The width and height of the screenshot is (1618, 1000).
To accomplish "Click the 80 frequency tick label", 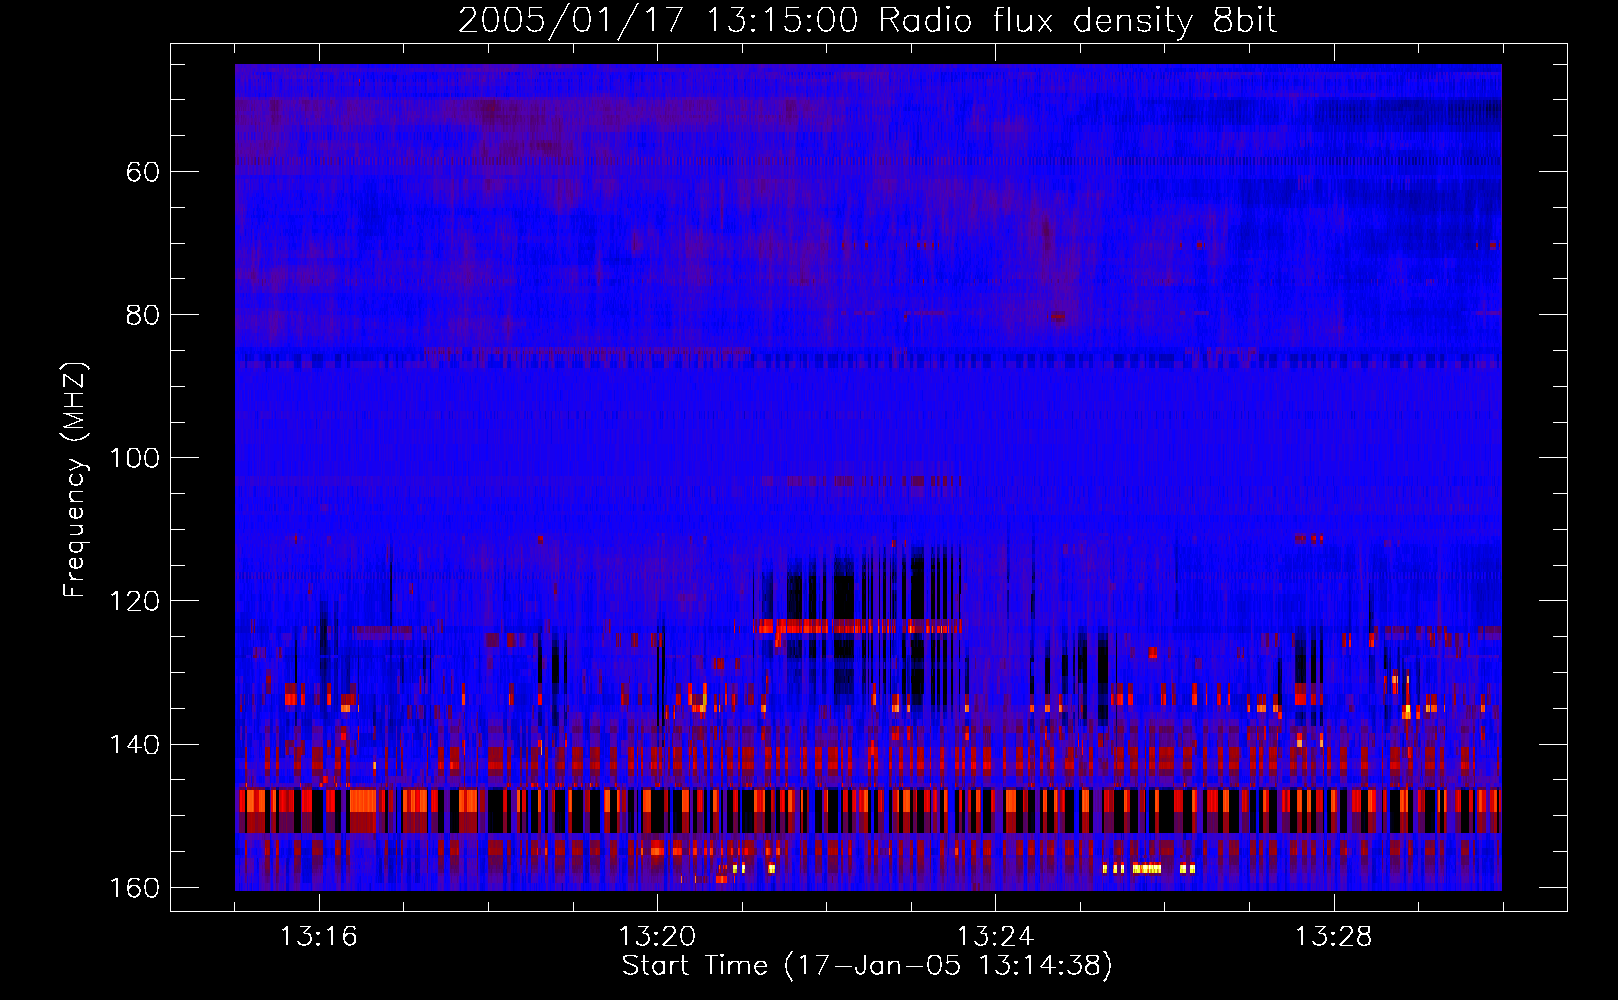I will [143, 315].
